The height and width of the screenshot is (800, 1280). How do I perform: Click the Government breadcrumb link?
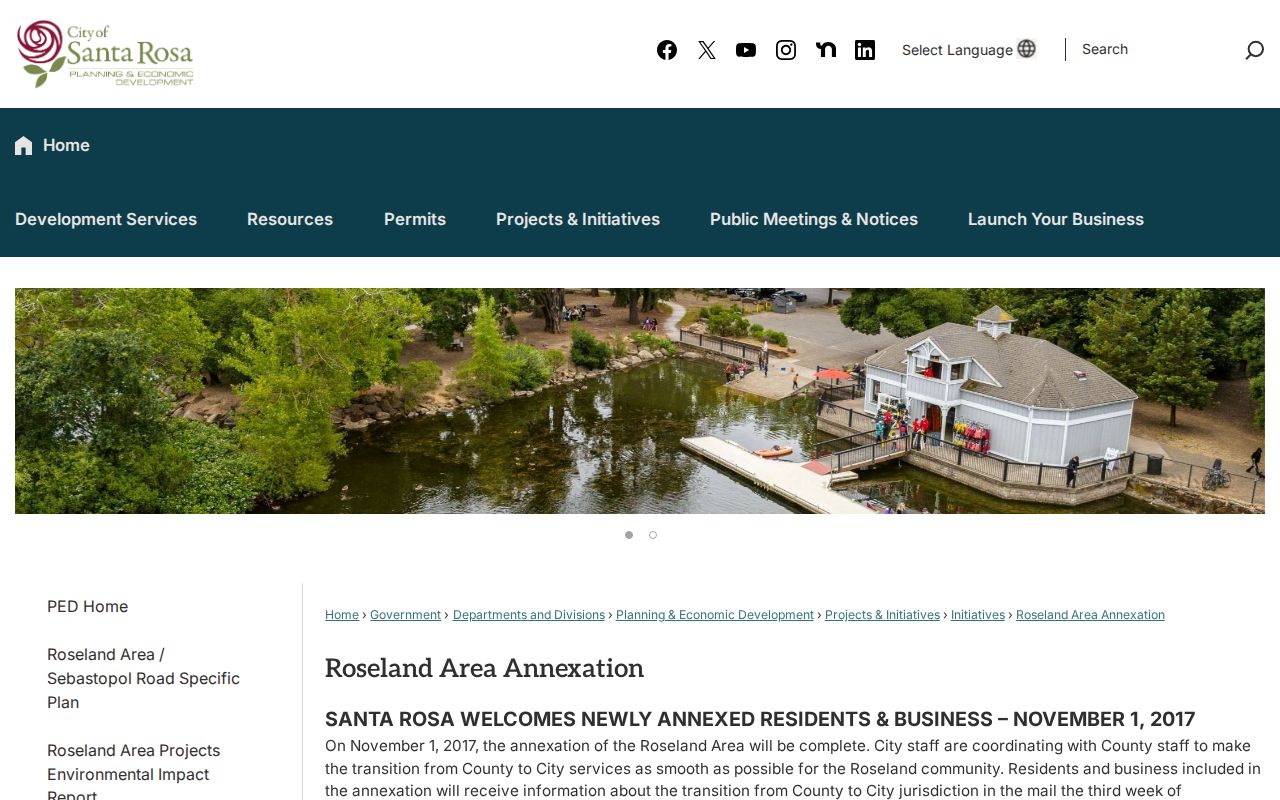click(x=405, y=615)
